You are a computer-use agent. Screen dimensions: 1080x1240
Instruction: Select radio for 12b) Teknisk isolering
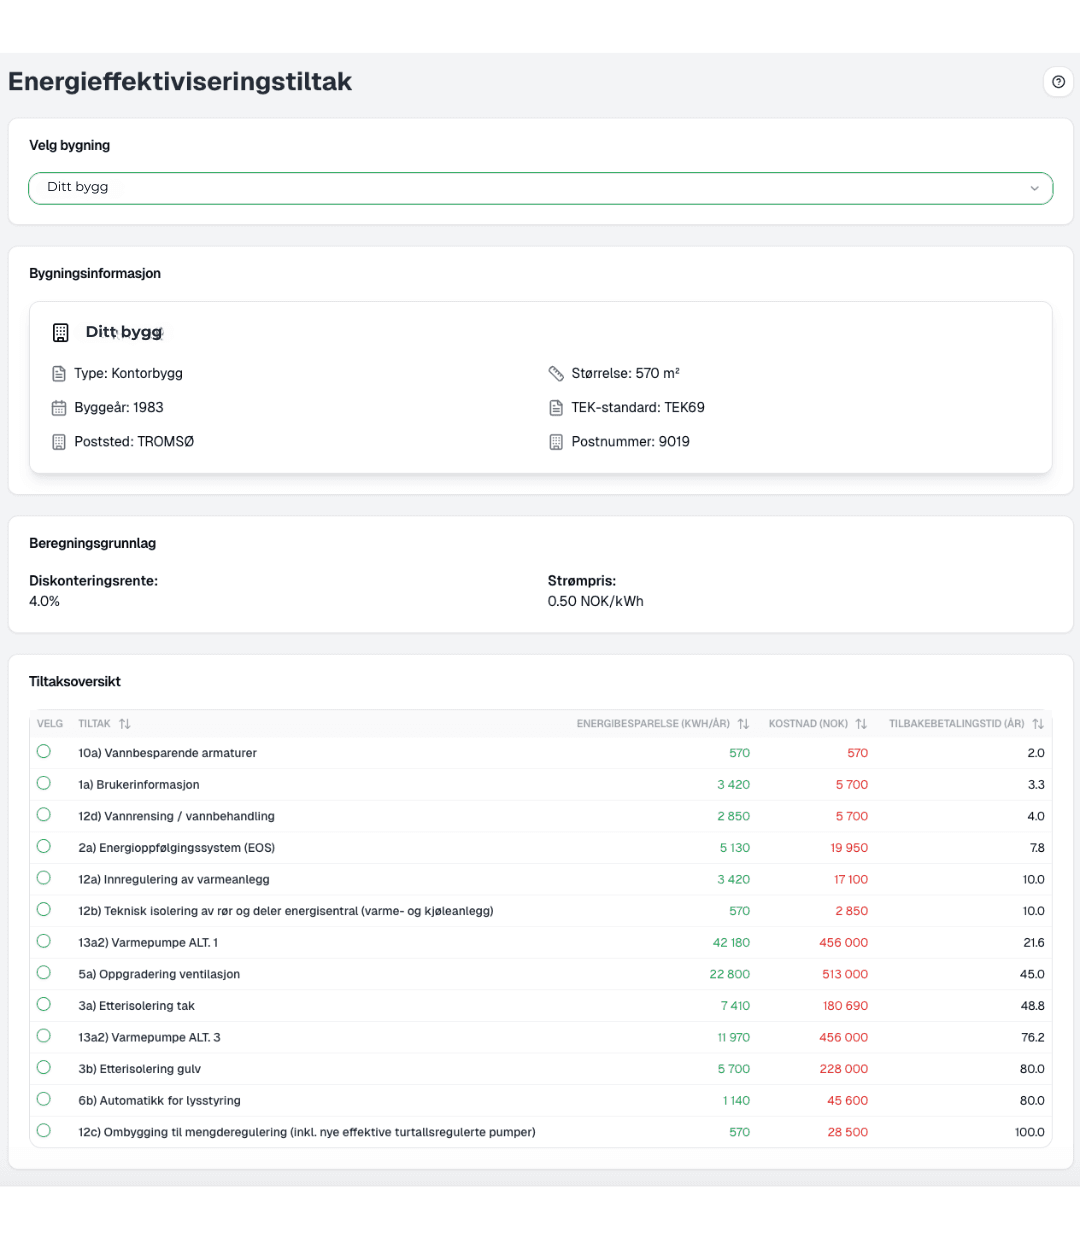pyautogui.click(x=44, y=909)
